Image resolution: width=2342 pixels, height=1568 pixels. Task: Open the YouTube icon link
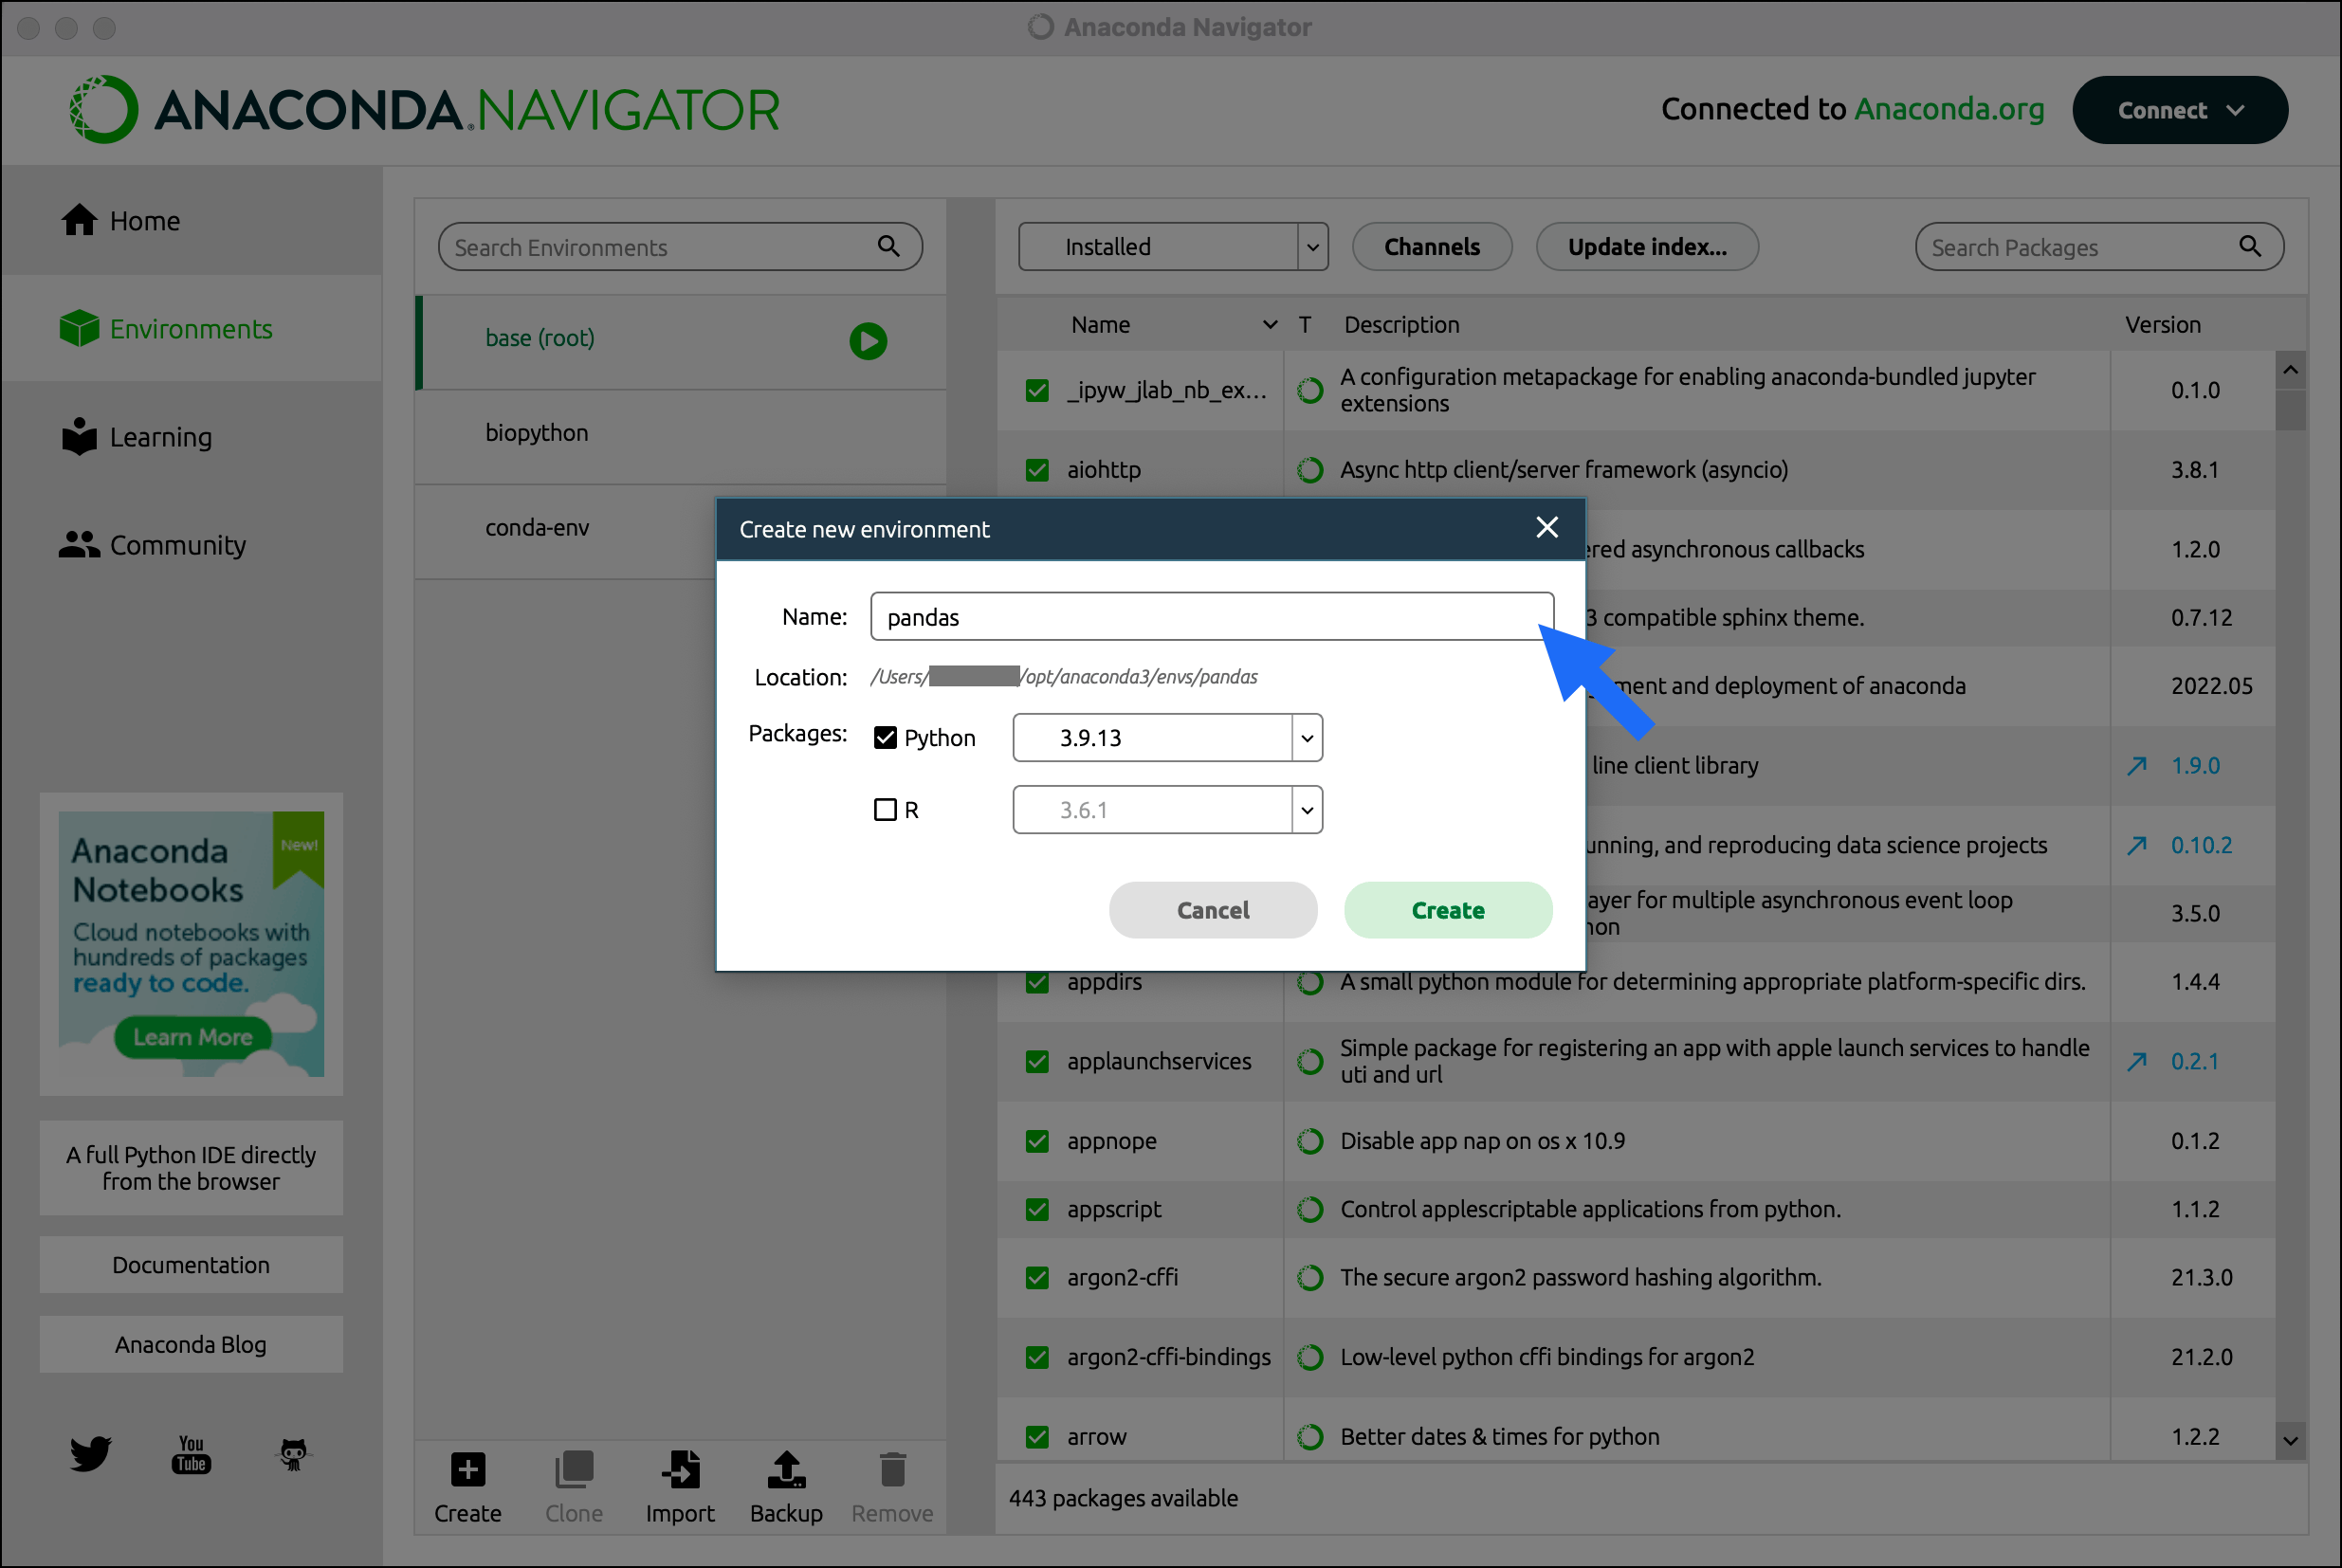[x=191, y=1454]
